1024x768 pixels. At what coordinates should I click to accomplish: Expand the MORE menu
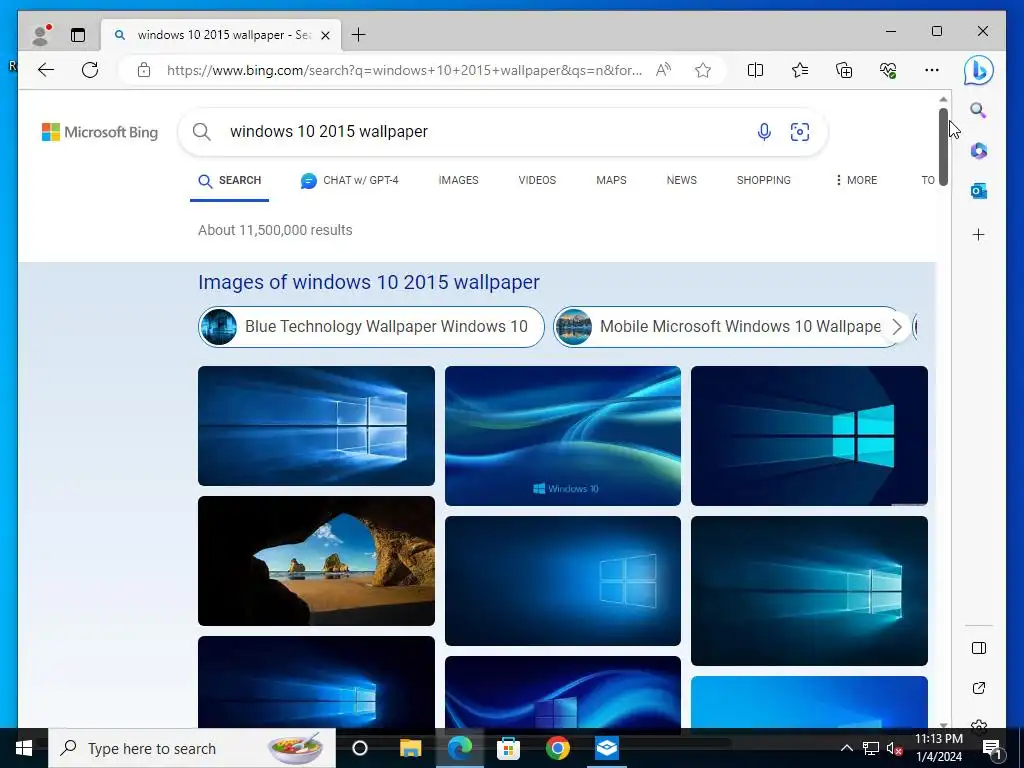click(x=856, y=180)
